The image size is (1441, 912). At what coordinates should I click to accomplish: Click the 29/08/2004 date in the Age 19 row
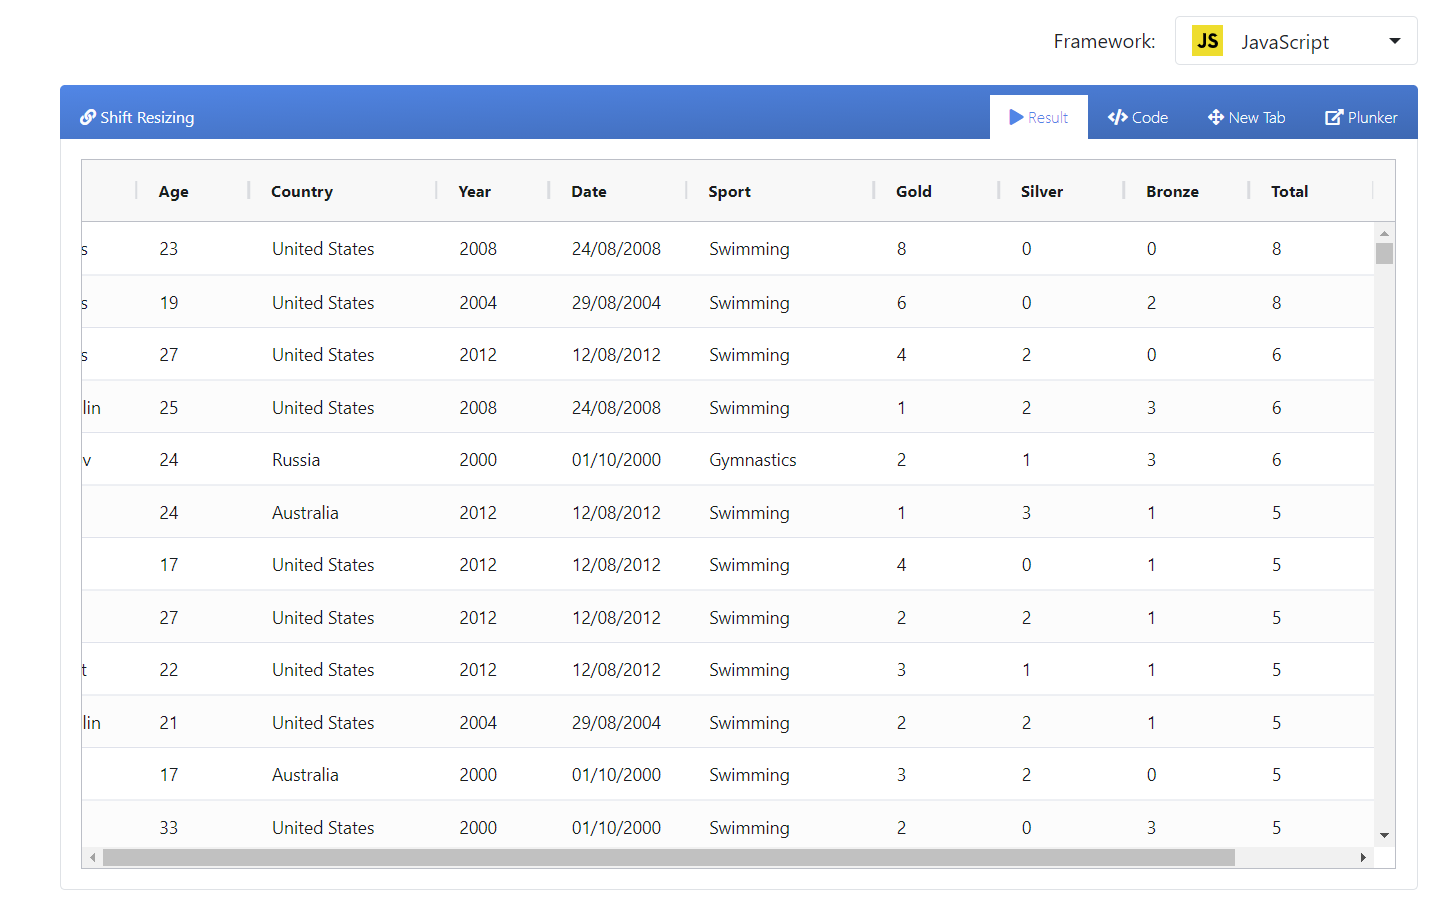(616, 303)
